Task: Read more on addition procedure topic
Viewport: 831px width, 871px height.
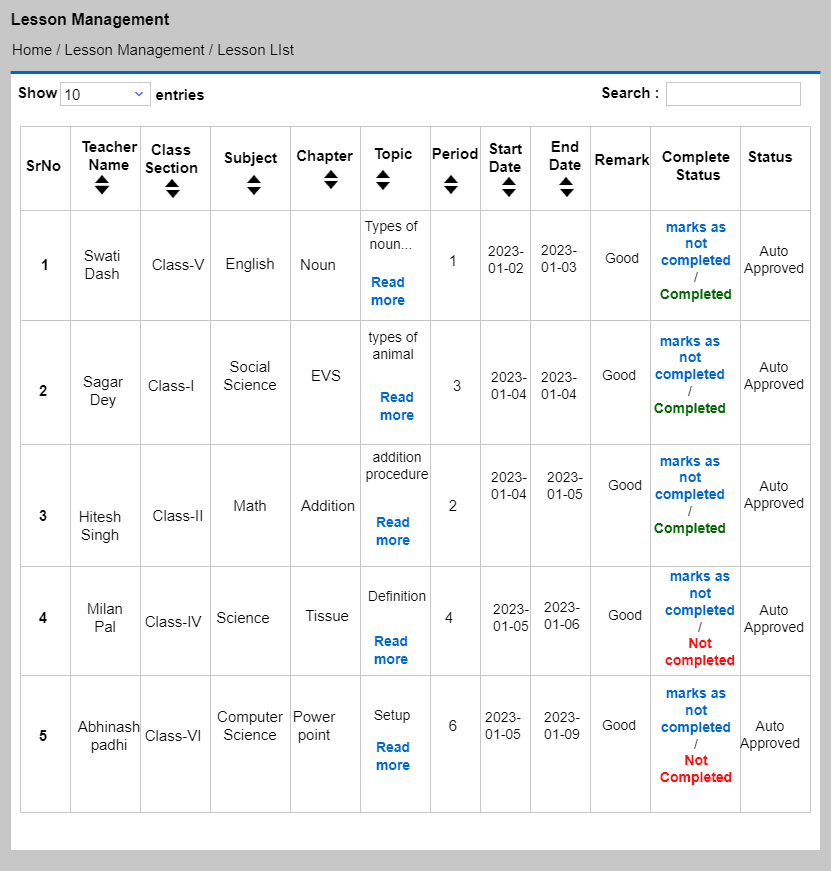Action: tap(393, 531)
